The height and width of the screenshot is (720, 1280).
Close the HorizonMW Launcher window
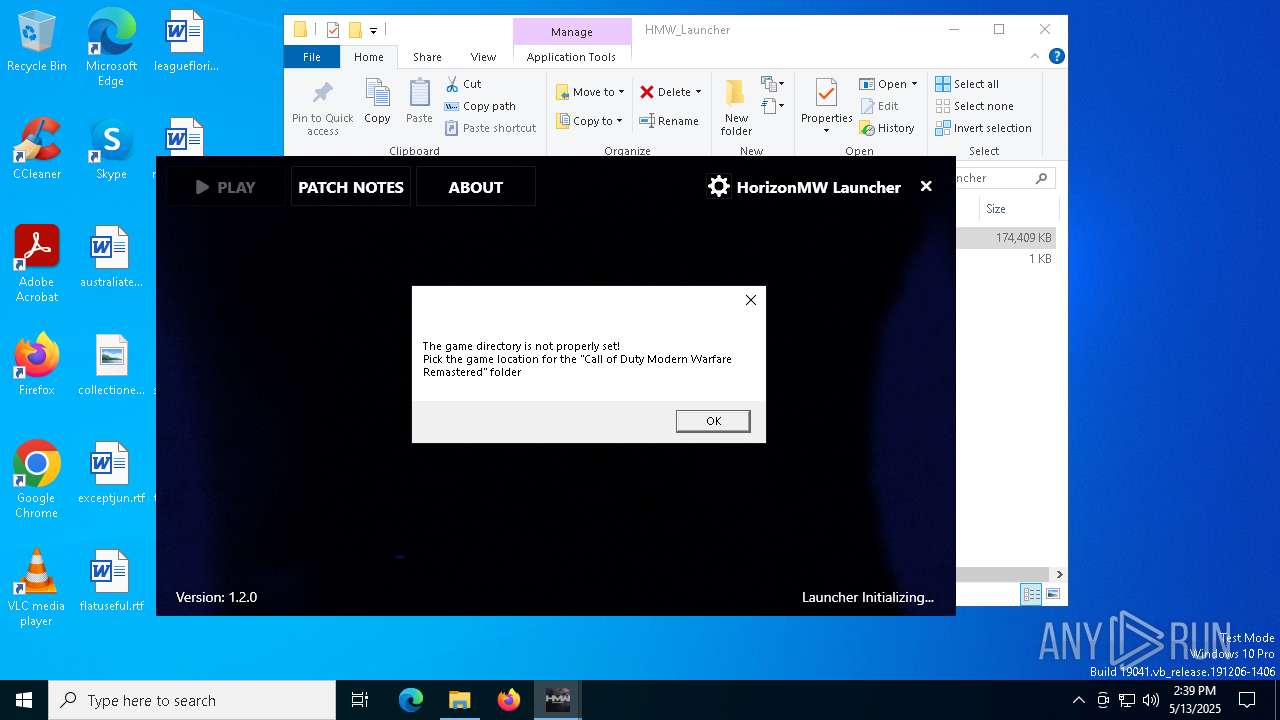click(x=926, y=186)
